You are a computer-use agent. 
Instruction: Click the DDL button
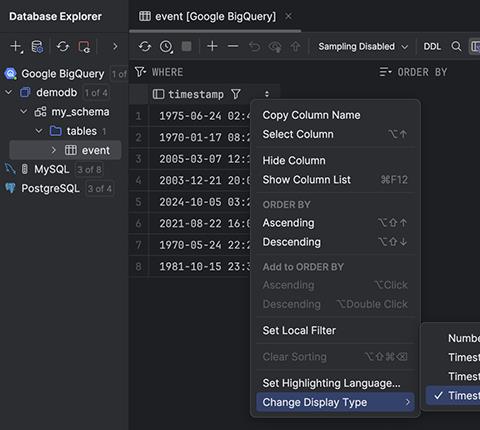(432, 46)
